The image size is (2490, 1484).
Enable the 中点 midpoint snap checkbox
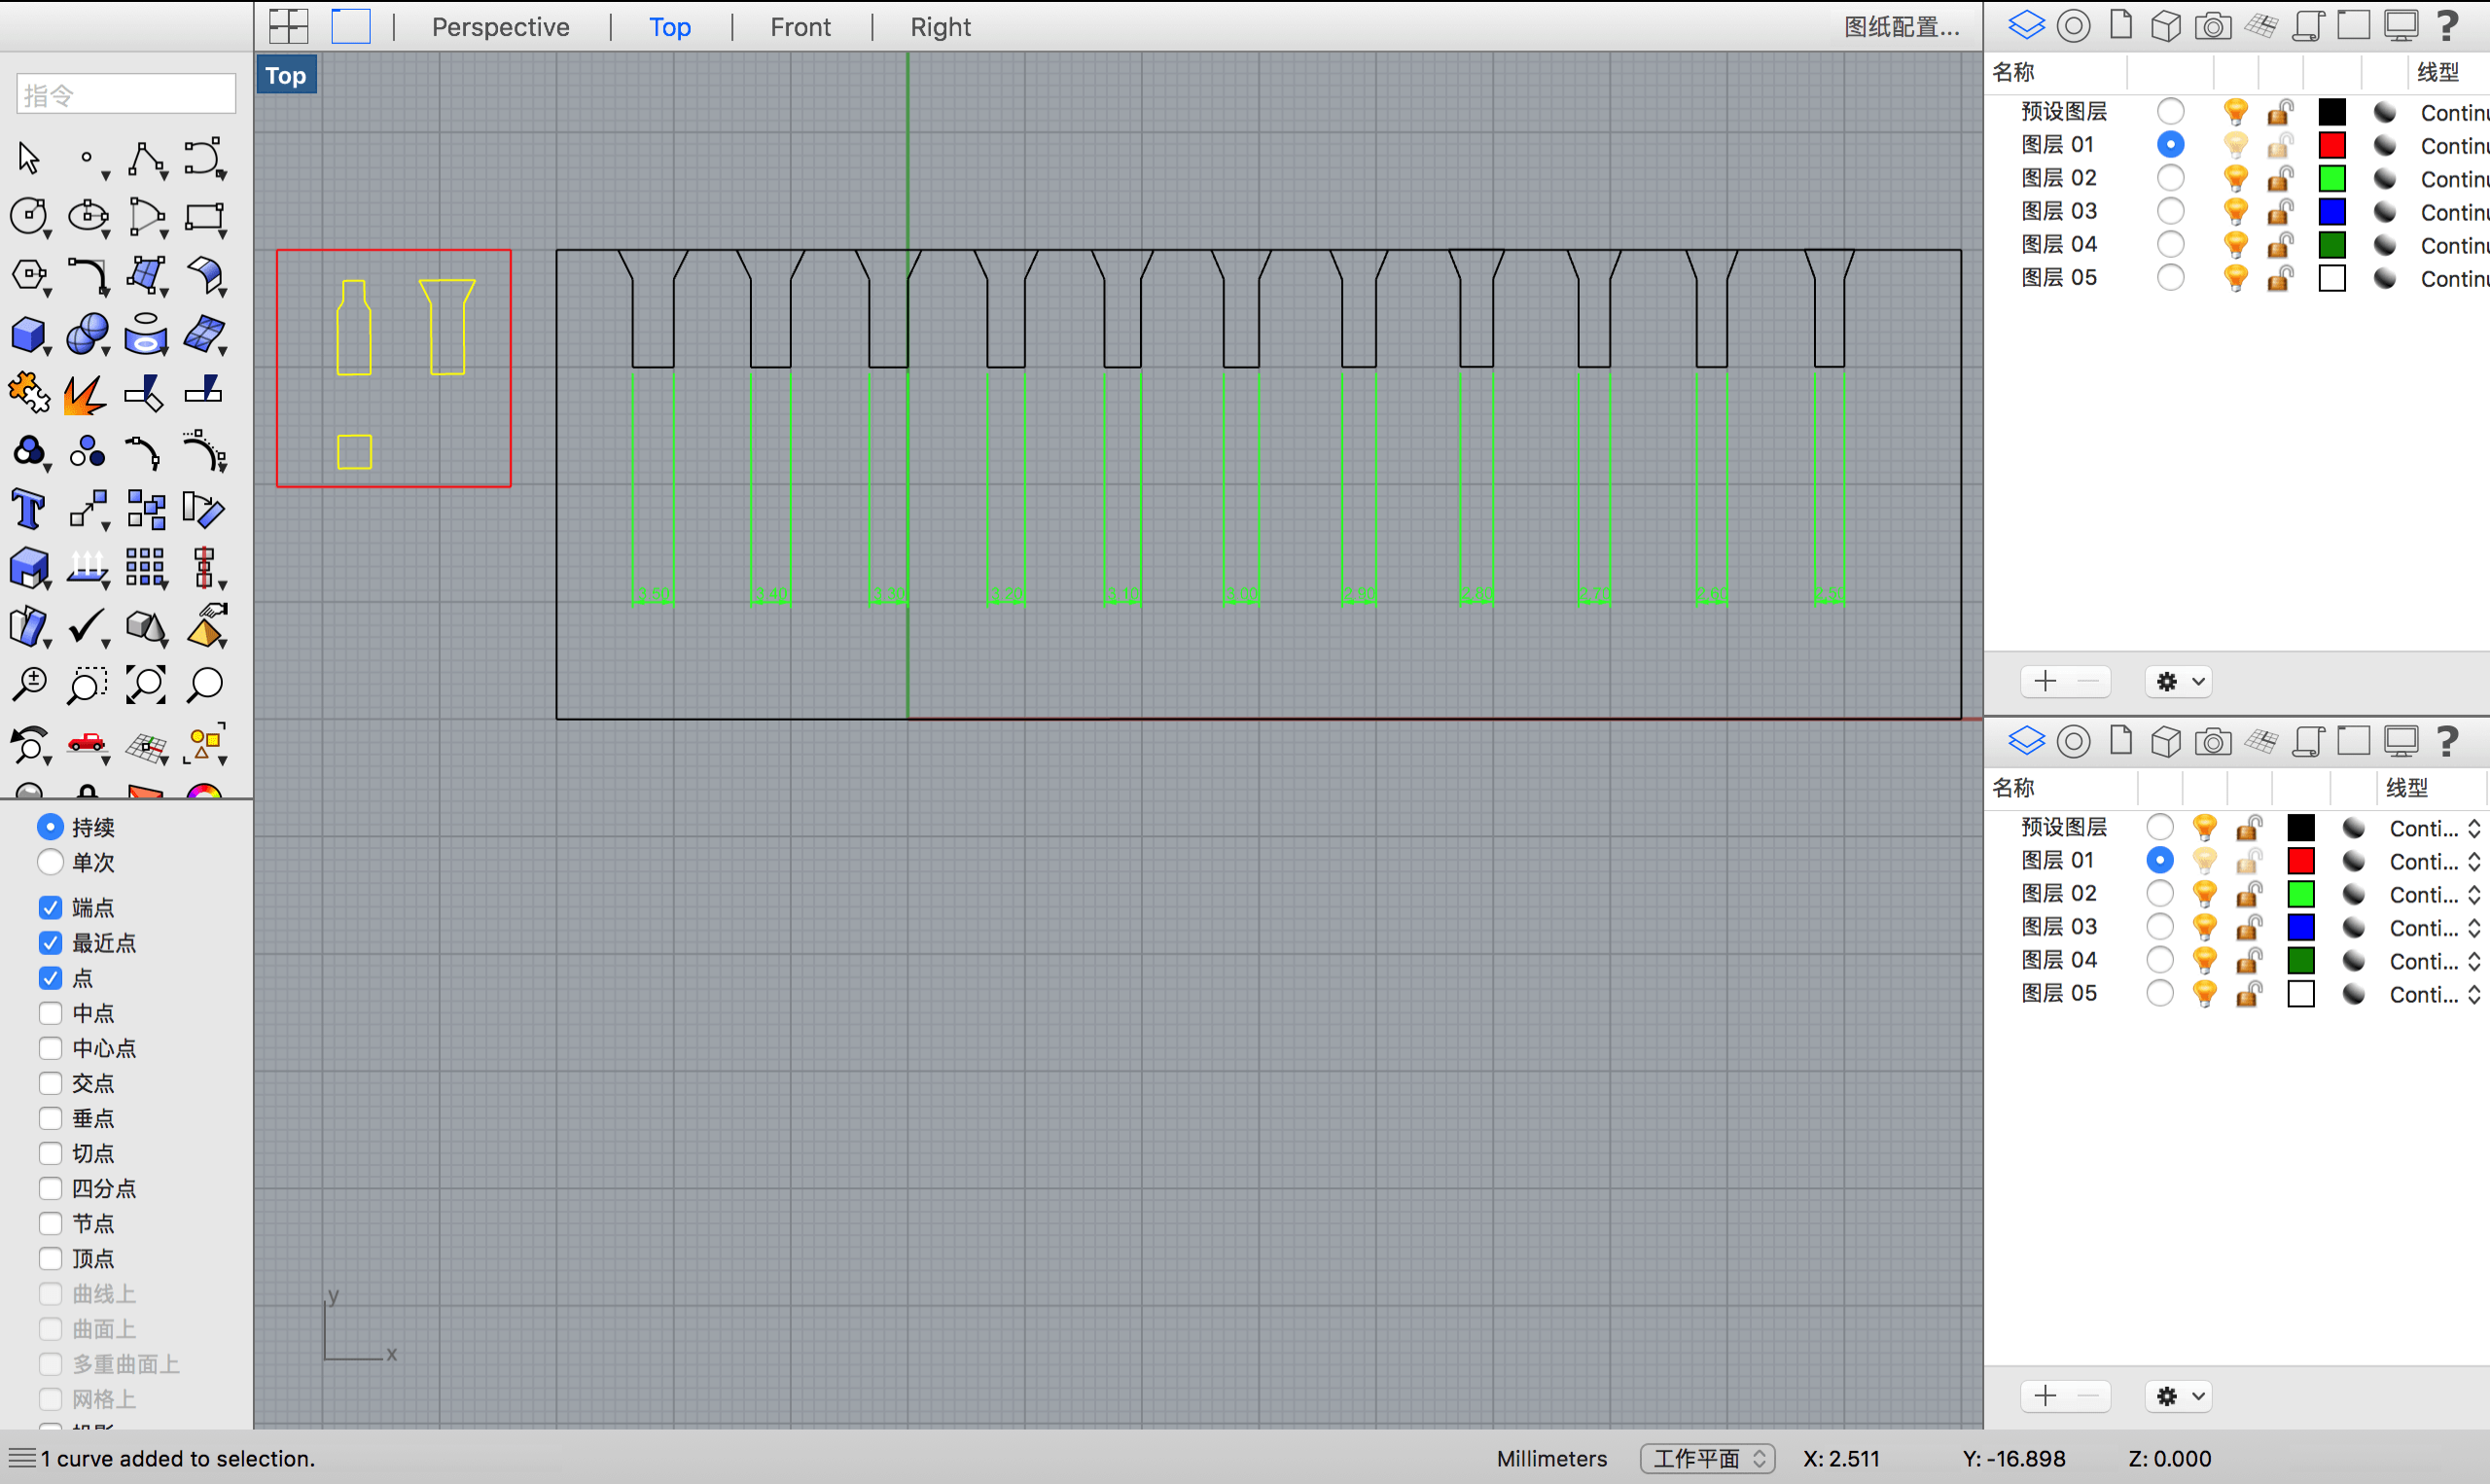click(51, 1013)
